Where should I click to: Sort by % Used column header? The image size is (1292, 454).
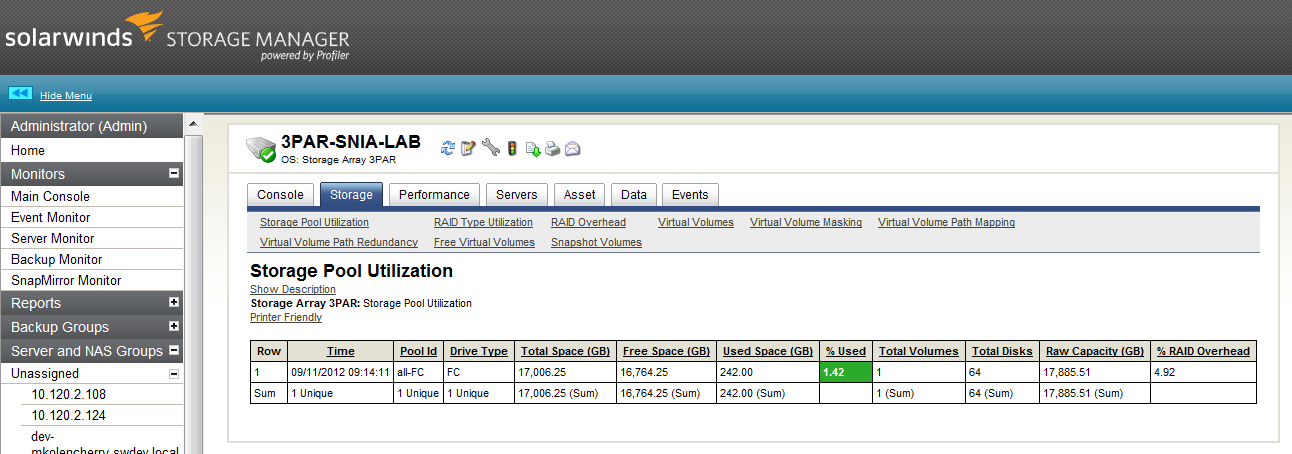coord(846,351)
